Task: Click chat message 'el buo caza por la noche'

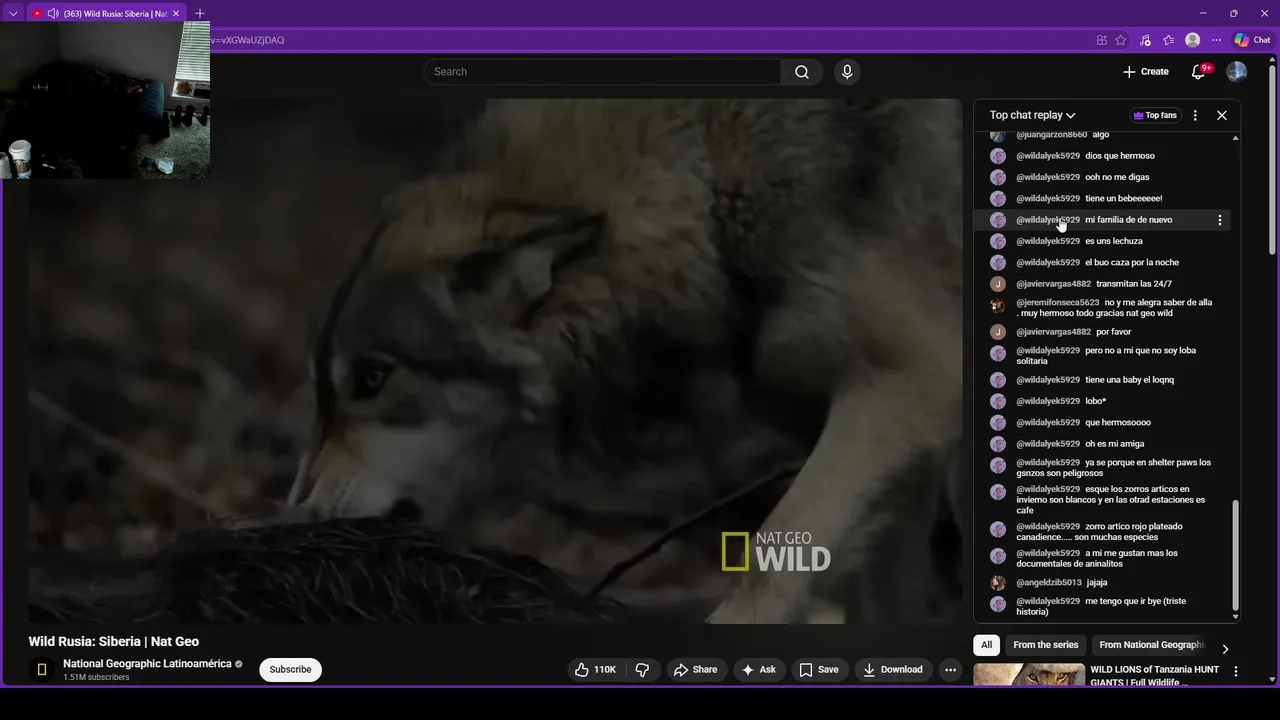Action: click(1132, 262)
